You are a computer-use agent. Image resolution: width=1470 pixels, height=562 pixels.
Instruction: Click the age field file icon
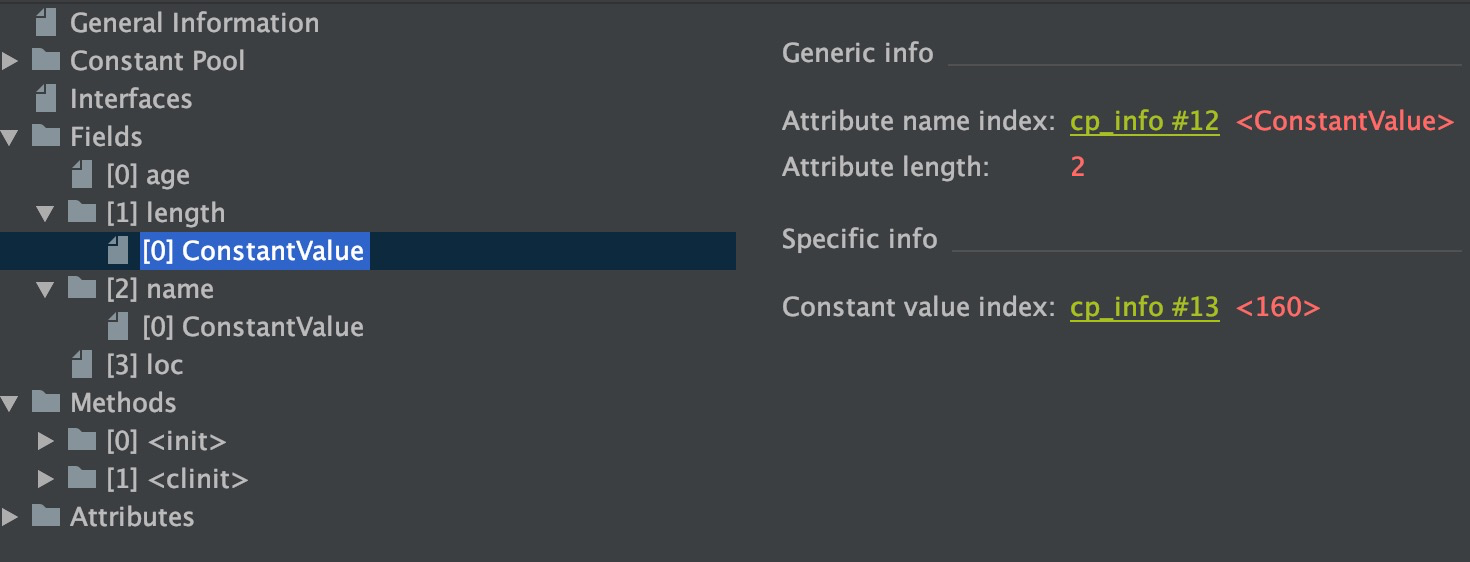tap(82, 175)
